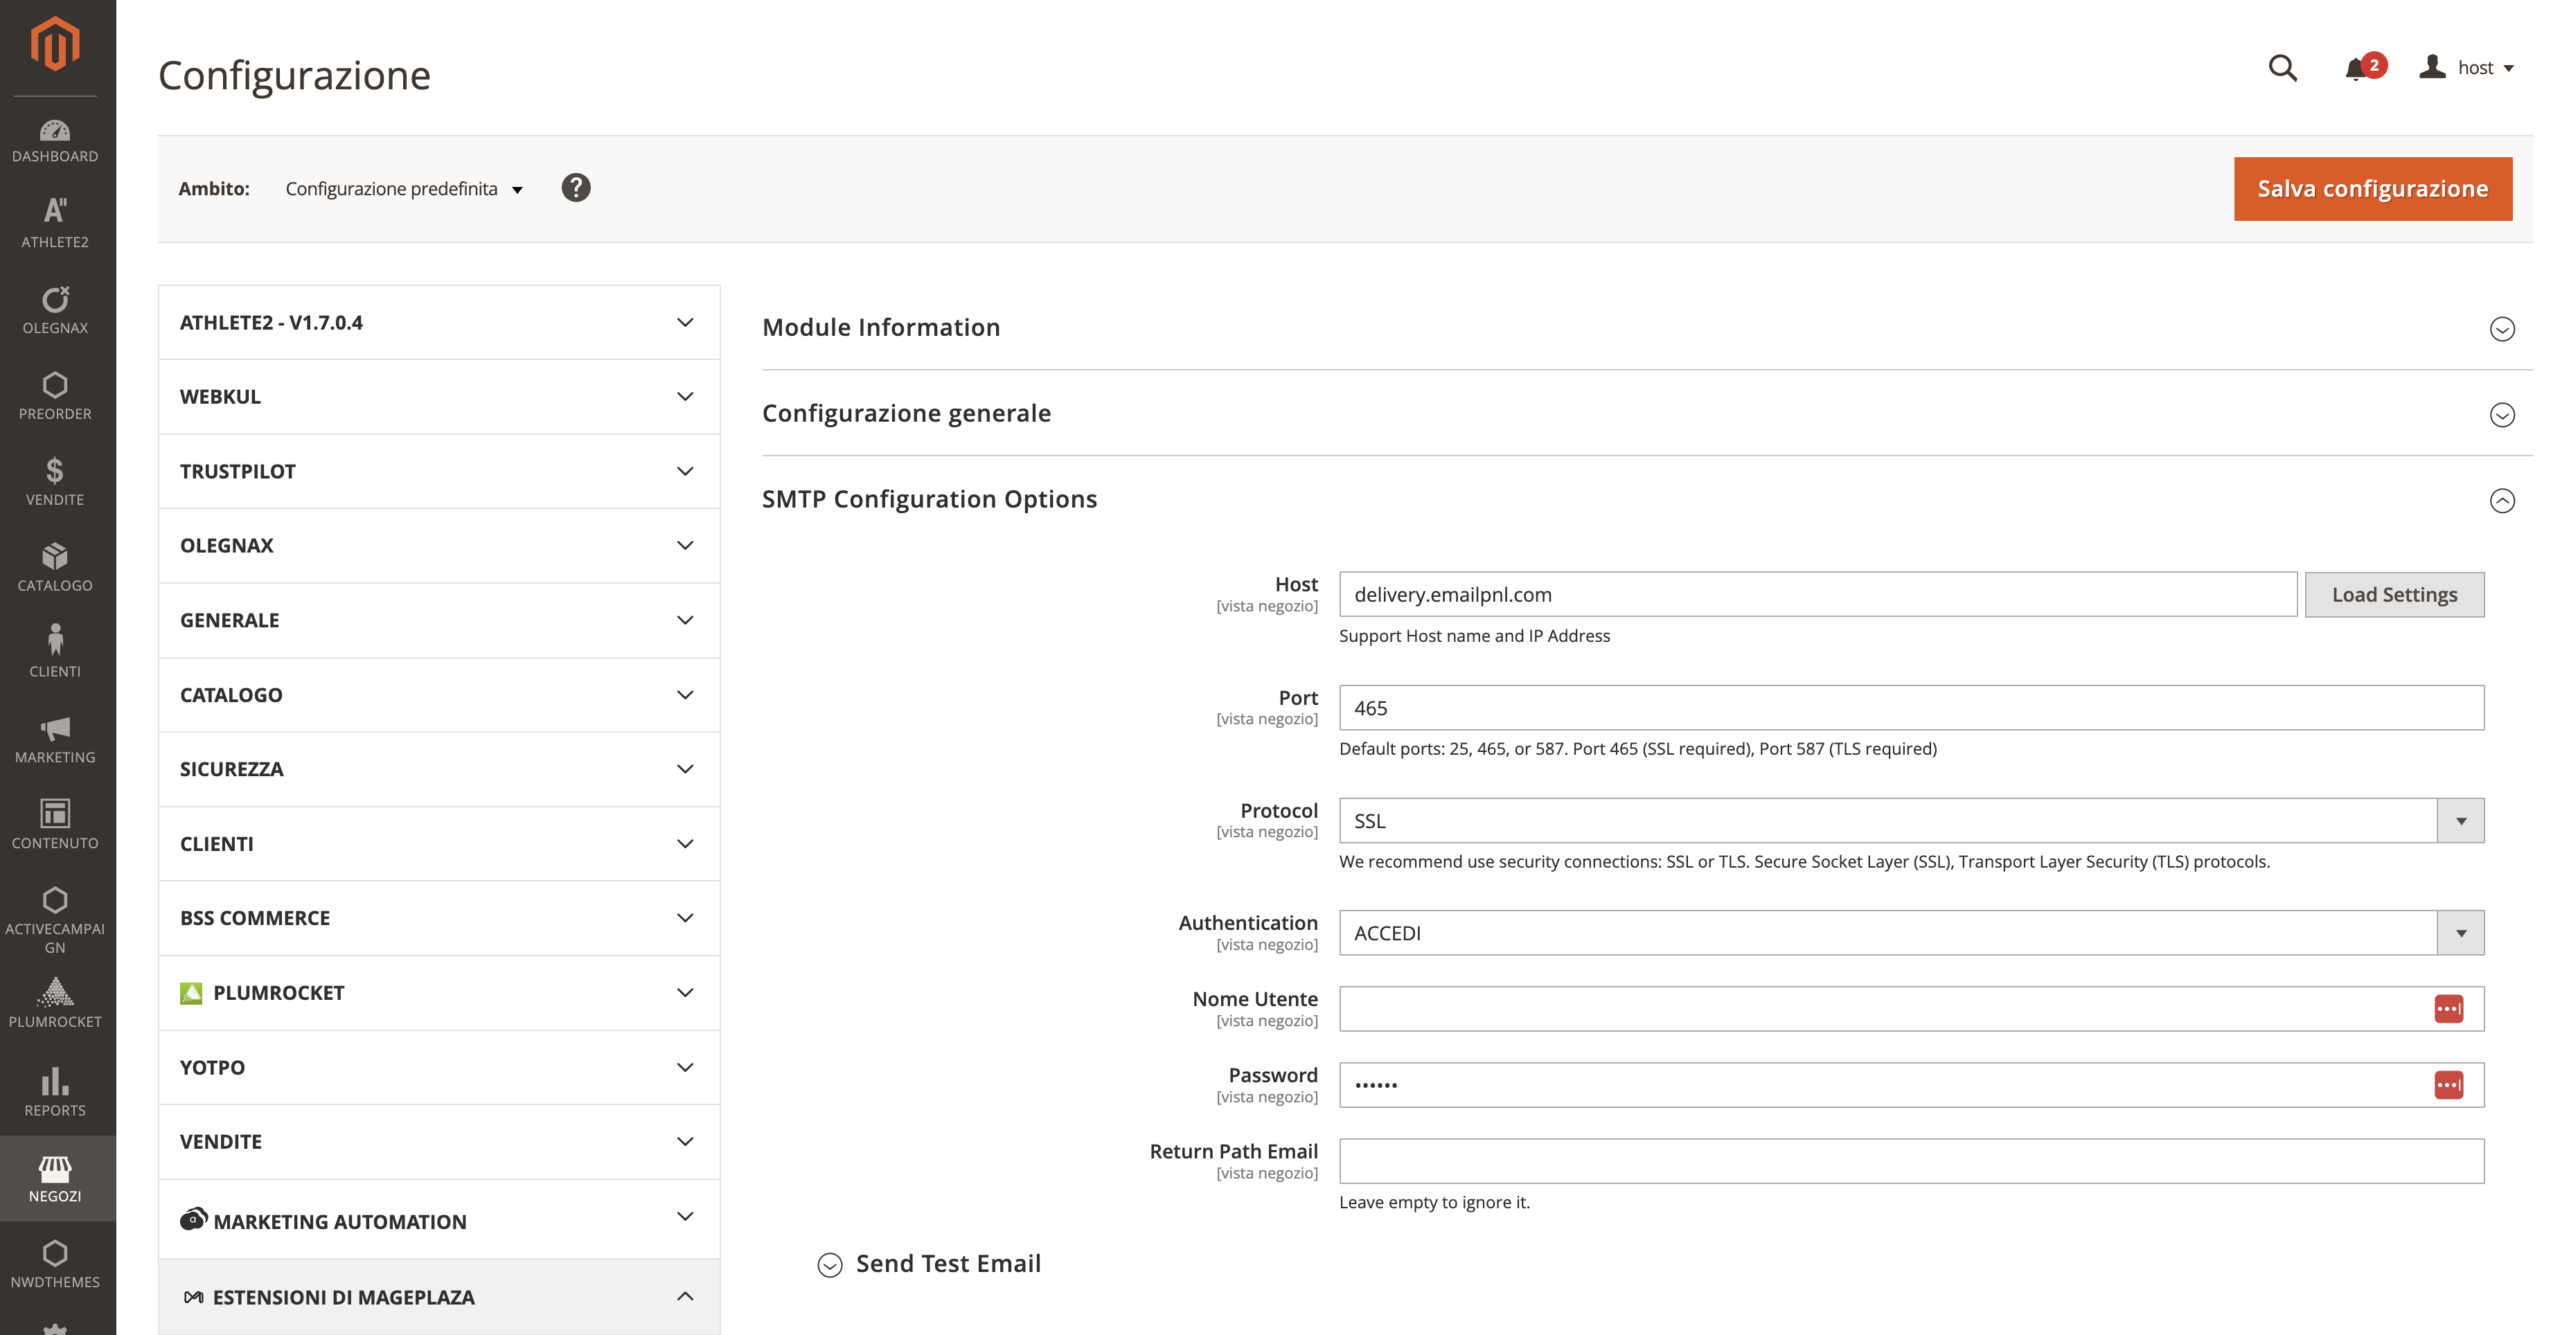Click password manager icon in Nome Utente field
The width and height of the screenshot is (2560, 1335).
click(2448, 1009)
